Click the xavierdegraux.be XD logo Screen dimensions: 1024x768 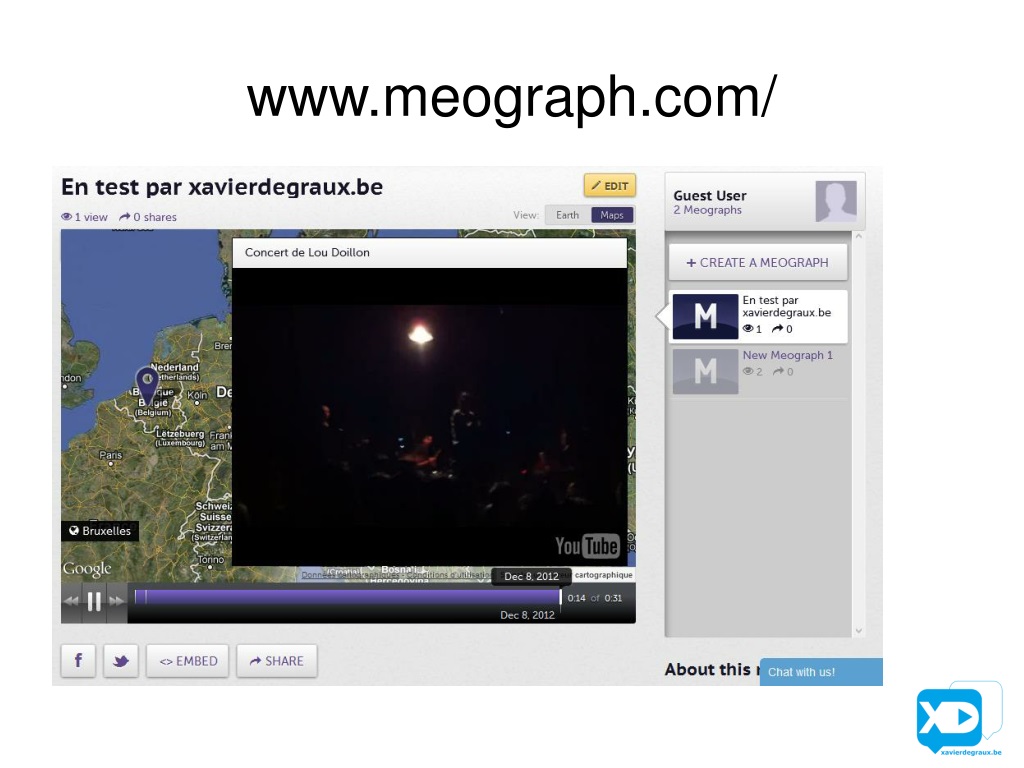(x=958, y=718)
